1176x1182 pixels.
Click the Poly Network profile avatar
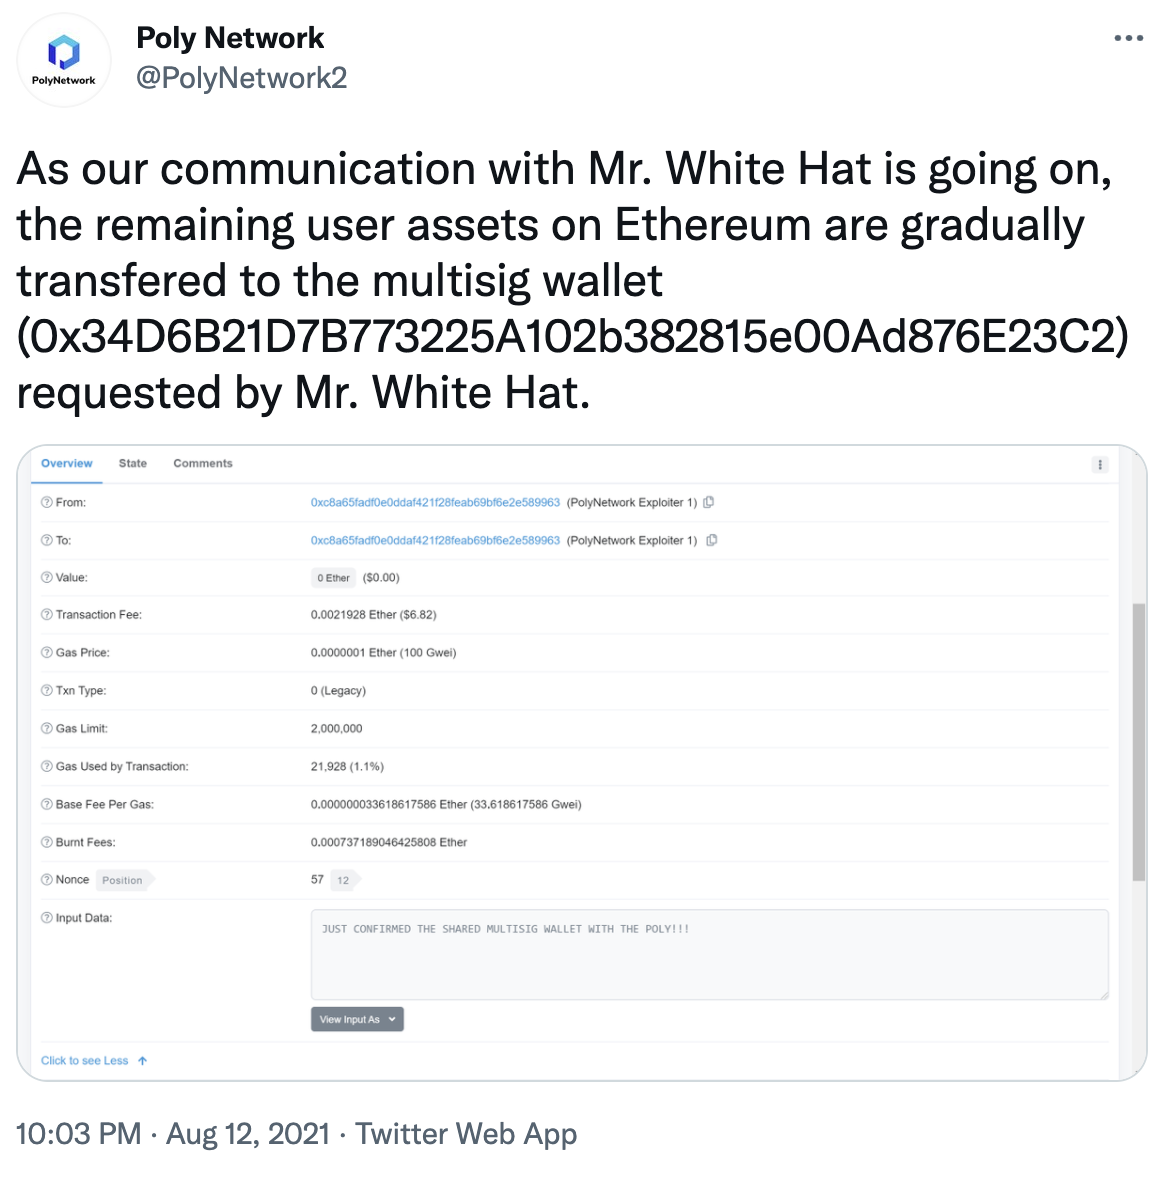click(x=64, y=60)
